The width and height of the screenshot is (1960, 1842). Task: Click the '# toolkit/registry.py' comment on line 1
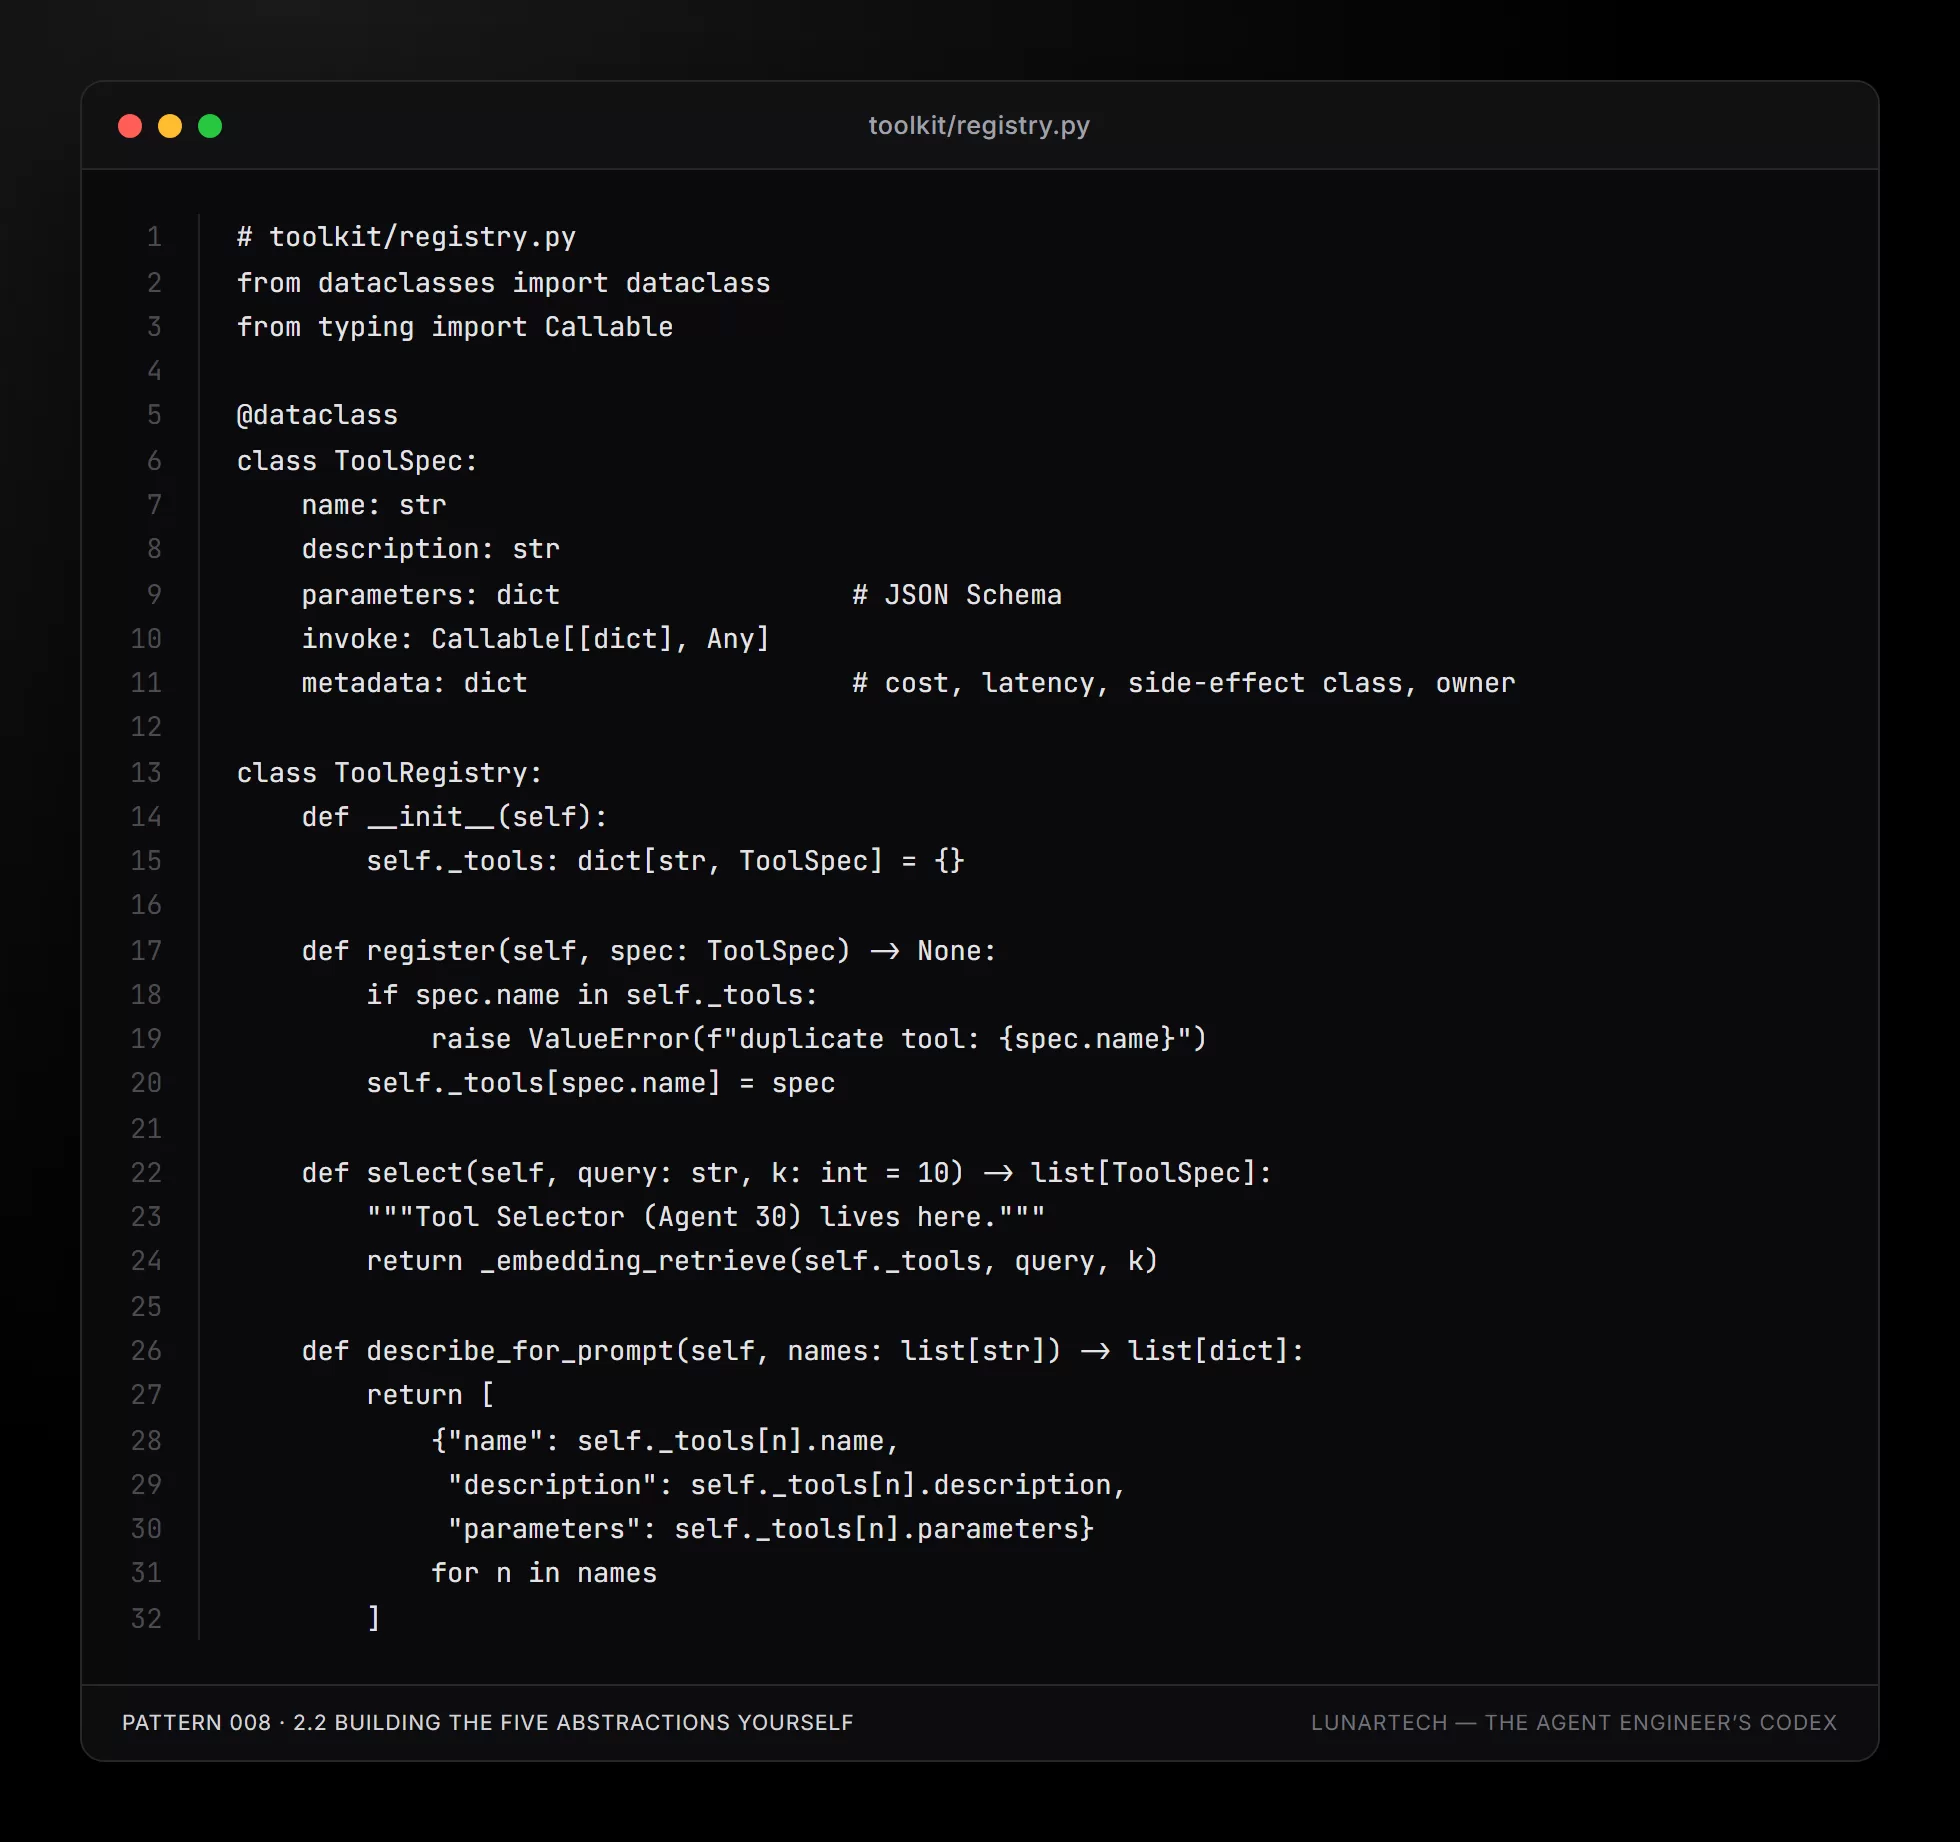pos(406,237)
